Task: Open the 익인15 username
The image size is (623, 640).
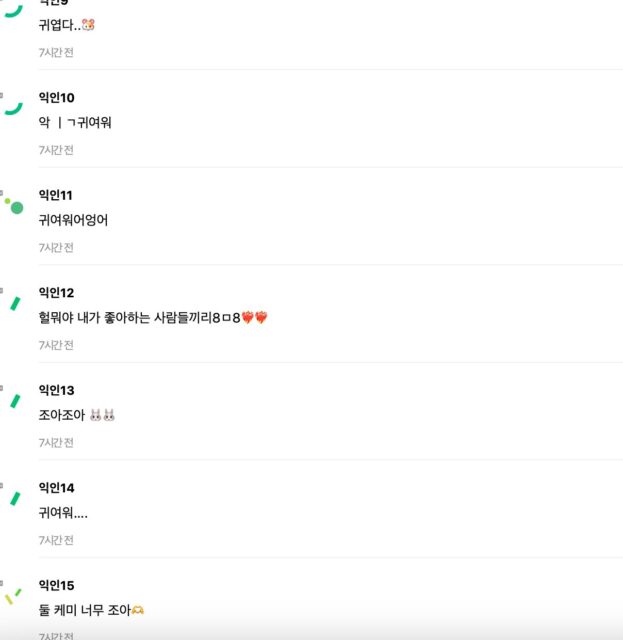Action: click(56, 585)
